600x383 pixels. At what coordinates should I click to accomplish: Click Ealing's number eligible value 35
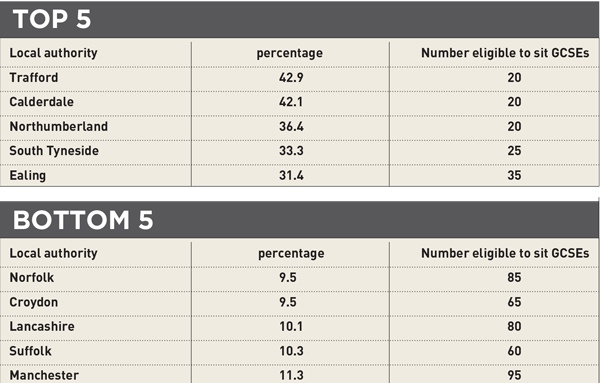click(514, 175)
